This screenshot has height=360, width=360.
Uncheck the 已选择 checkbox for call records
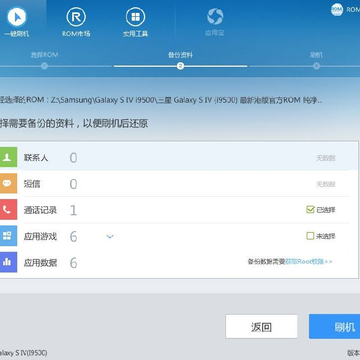[310, 210]
